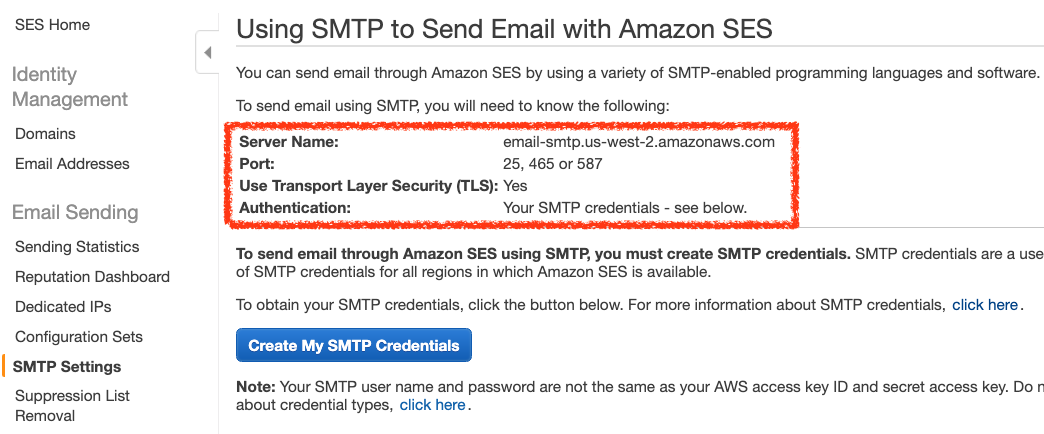Select Dedicated IPs in the sidebar
Image resolution: width=1044 pixels, height=434 pixels.
pos(63,307)
